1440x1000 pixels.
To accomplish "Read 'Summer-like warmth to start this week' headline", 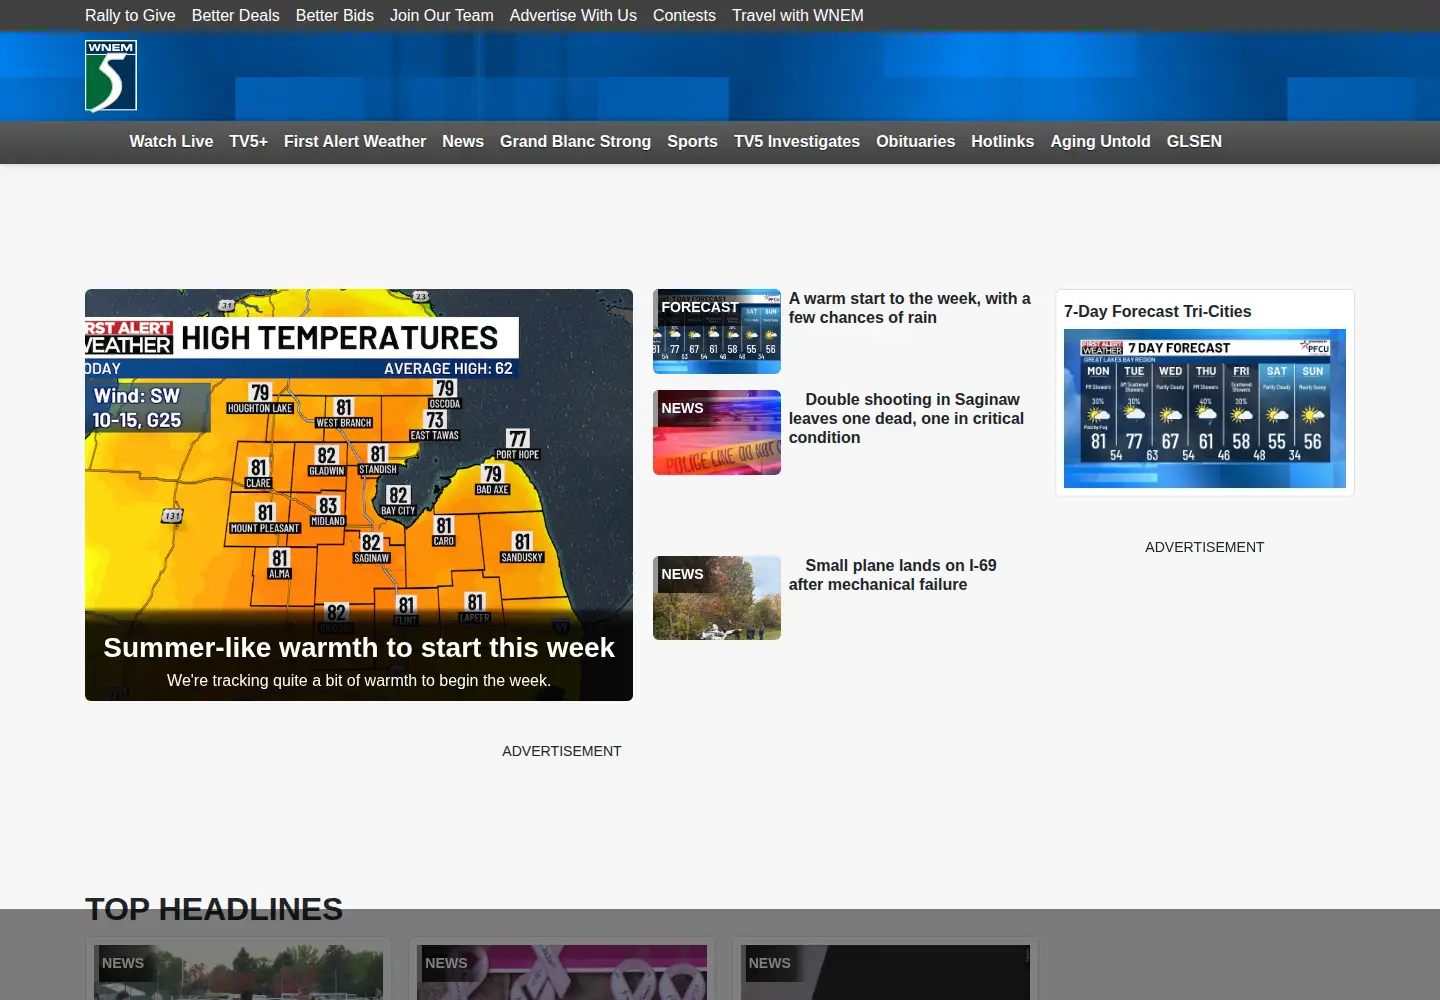I will click(359, 648).
